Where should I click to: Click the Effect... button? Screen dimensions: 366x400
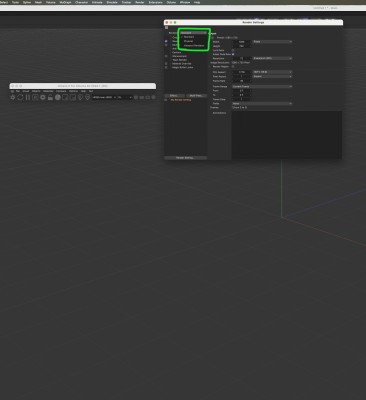click(x=174, y=96)
